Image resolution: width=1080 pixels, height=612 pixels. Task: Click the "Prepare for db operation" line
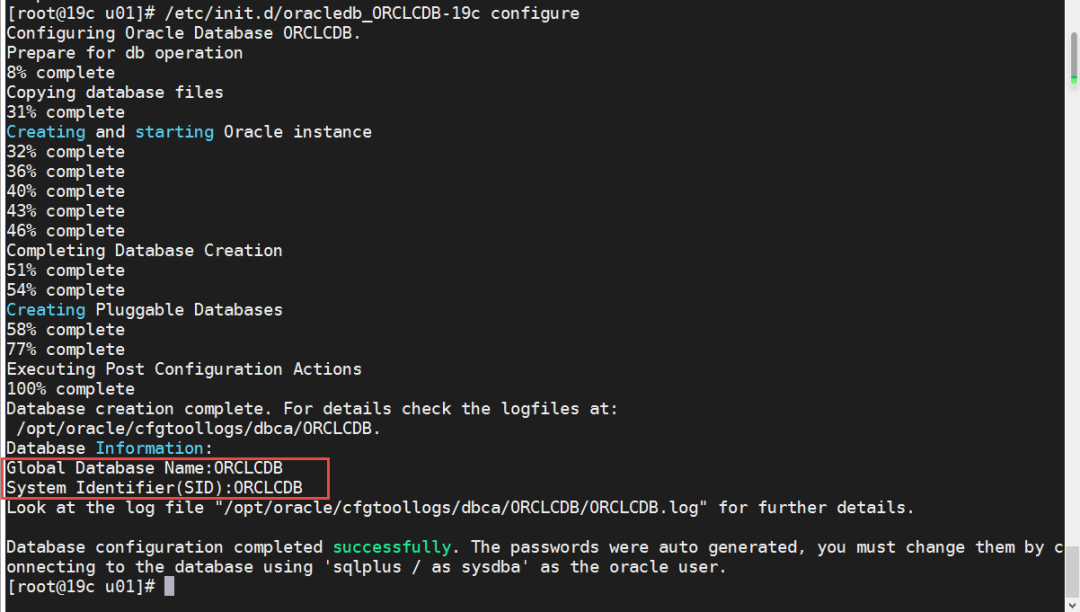coord(125,53)
